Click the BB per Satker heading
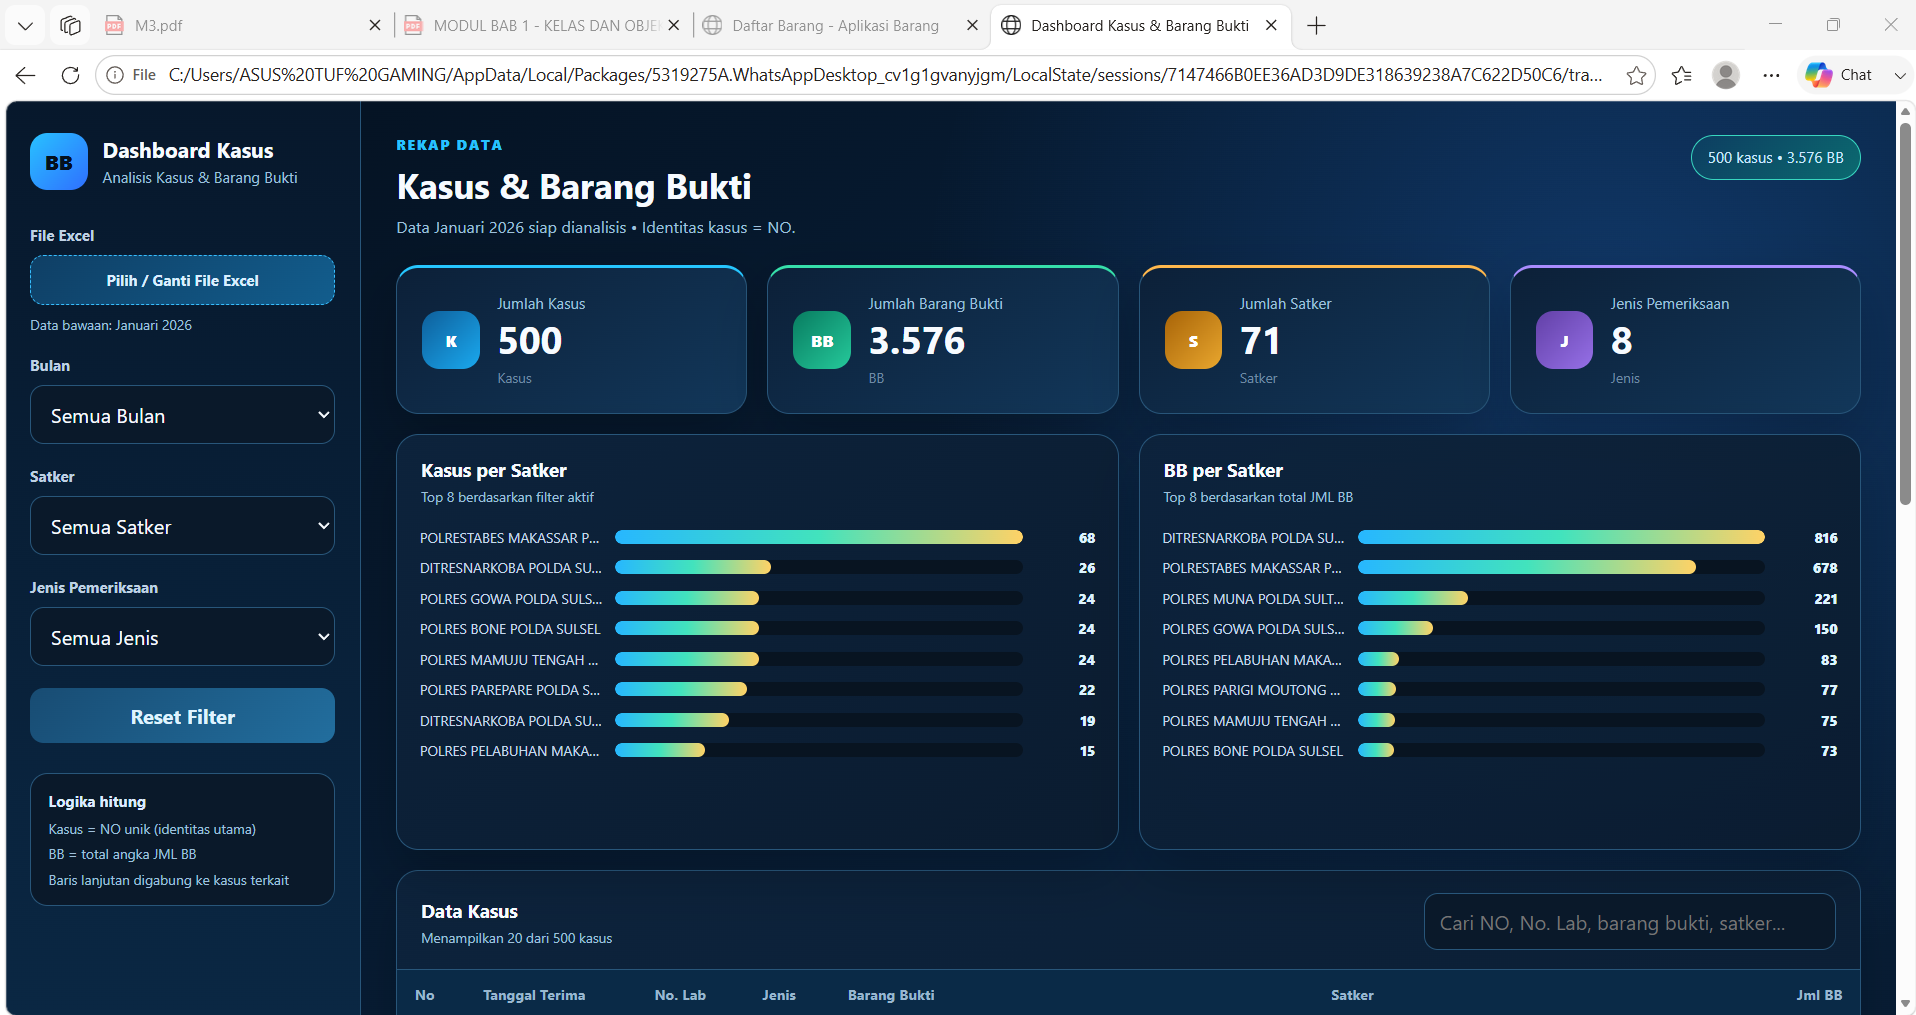Image resolution: width=1916 pixels, height=1015 pixels. coord(1223,471)
